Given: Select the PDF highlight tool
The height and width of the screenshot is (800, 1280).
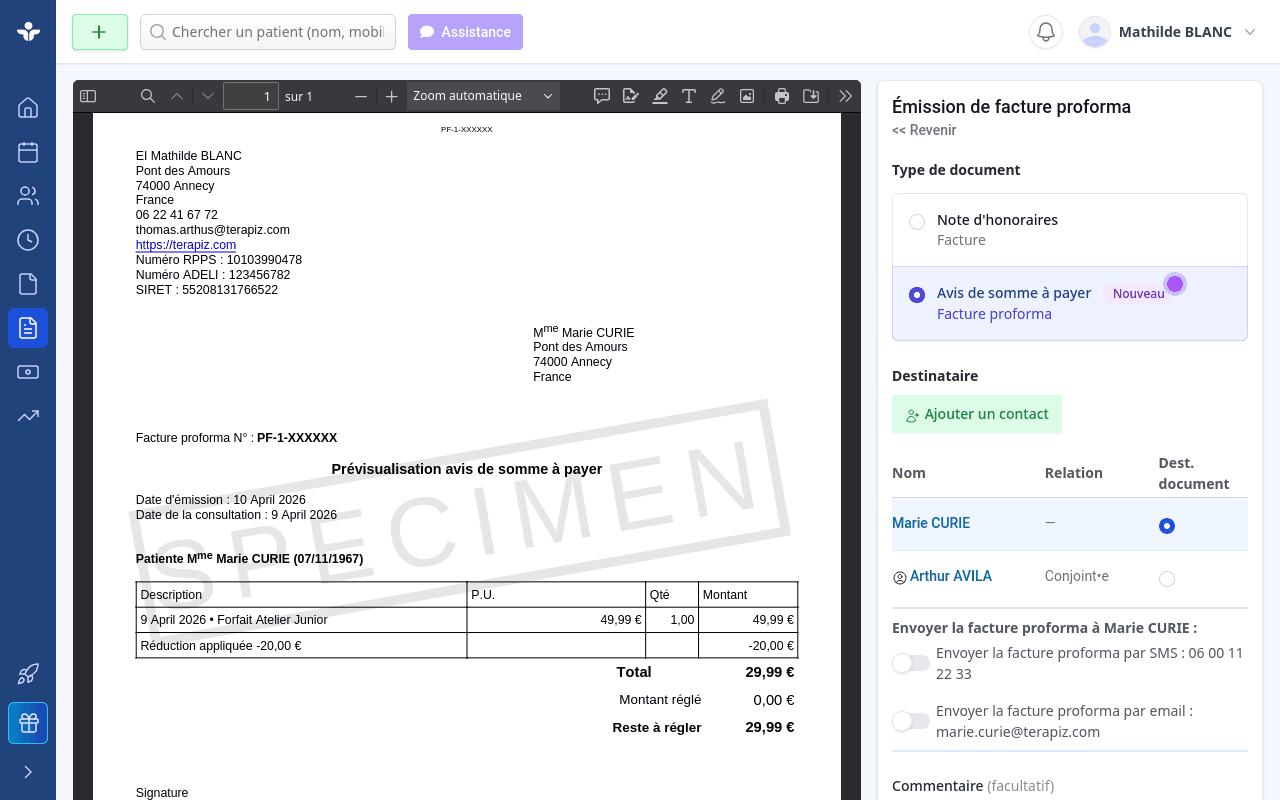Looking at the screenshot, I should click(660, 96).
